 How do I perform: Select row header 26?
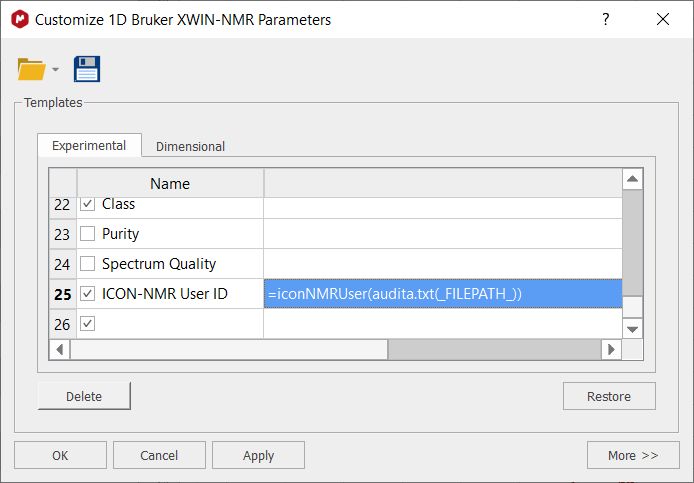(x=62, y=324)
